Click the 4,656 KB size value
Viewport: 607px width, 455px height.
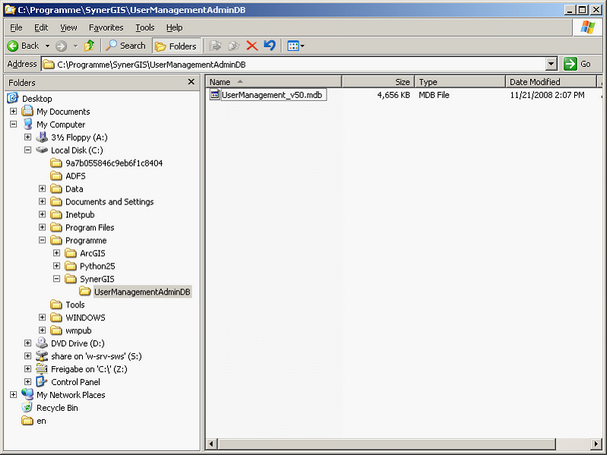pyautogui.click(x=393, y=95)
